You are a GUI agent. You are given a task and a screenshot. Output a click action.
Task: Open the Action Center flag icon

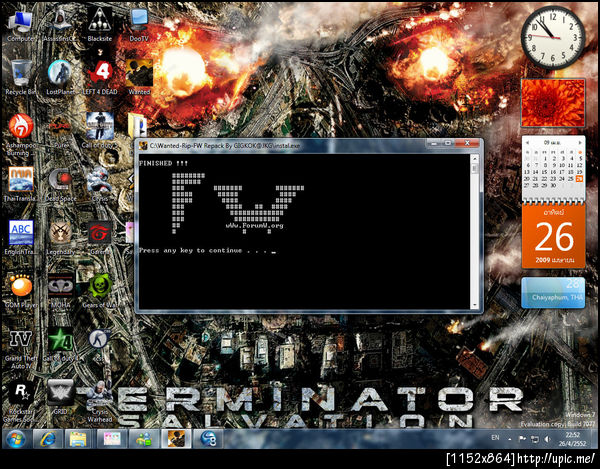tap(522, 439)
